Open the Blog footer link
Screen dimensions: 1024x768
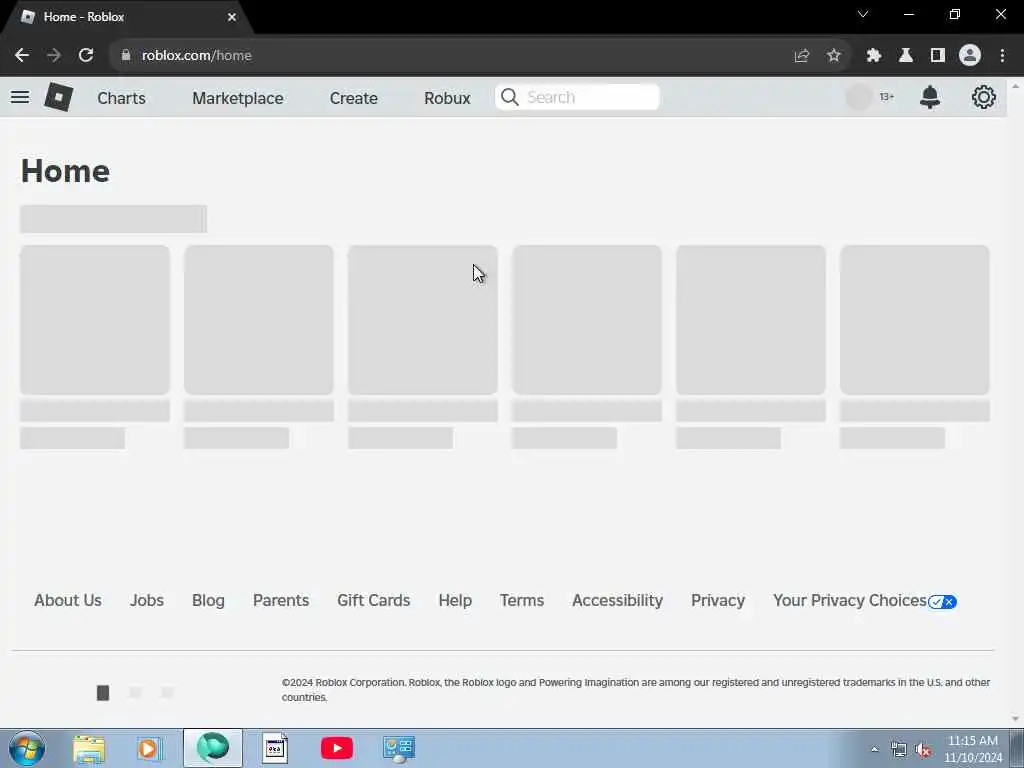208,600
